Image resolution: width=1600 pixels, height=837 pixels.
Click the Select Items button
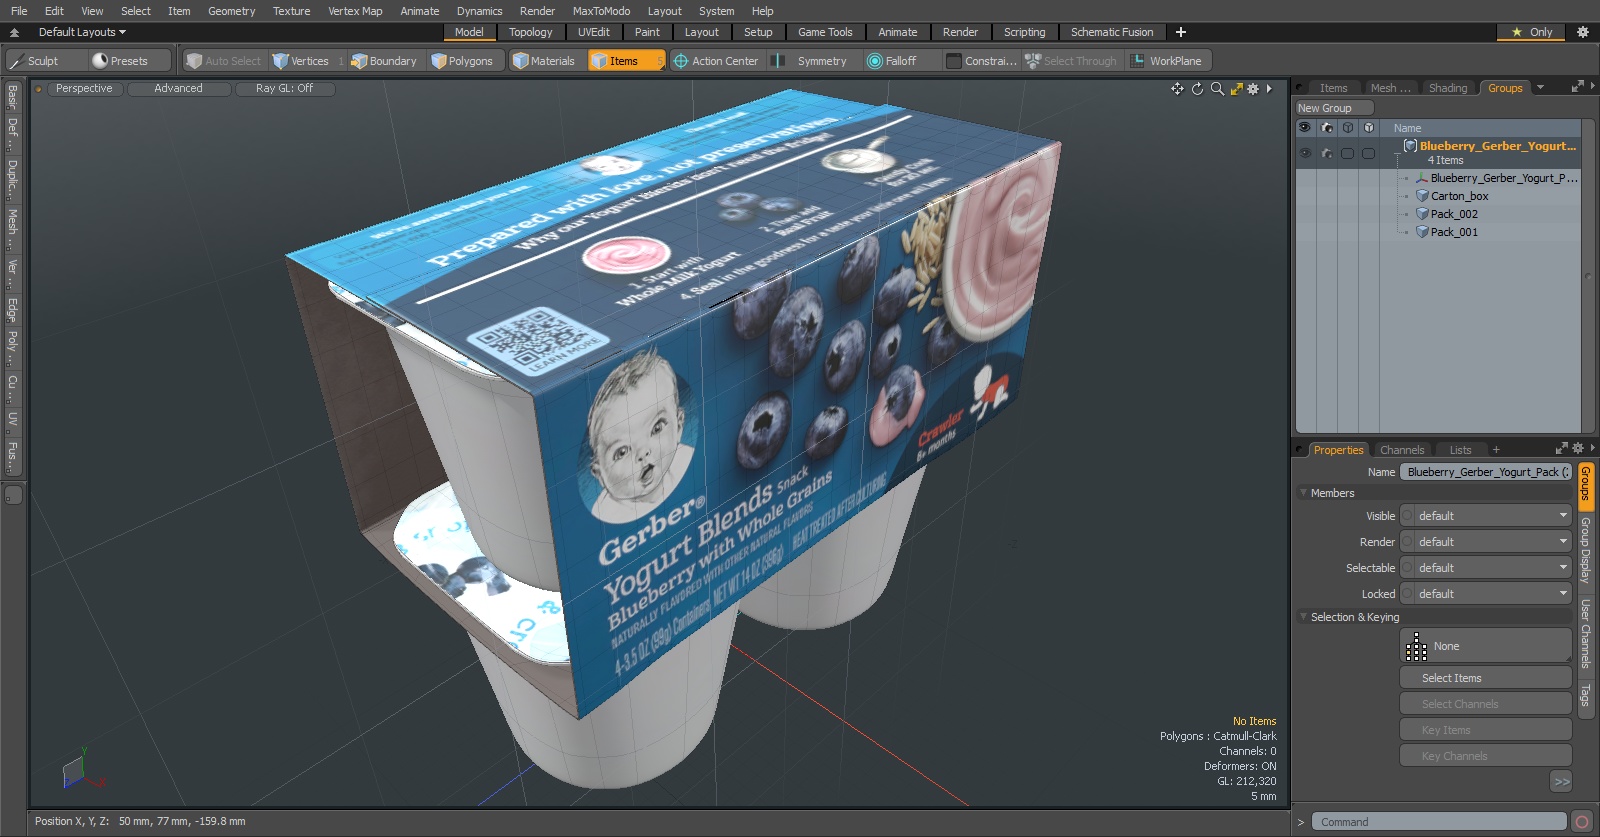point(1486,678)
